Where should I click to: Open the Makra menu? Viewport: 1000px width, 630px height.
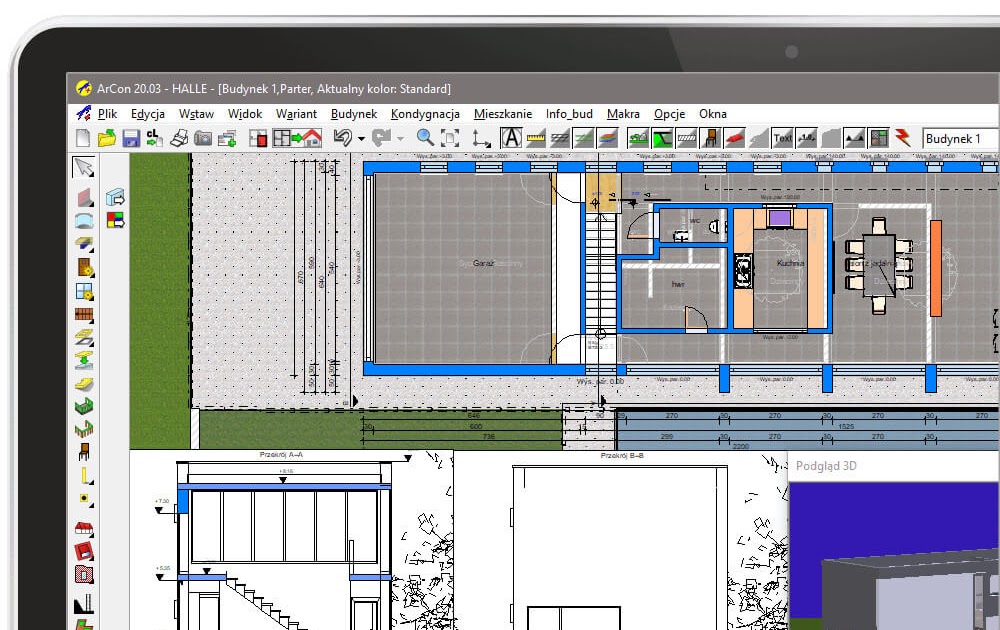point(623,114)
